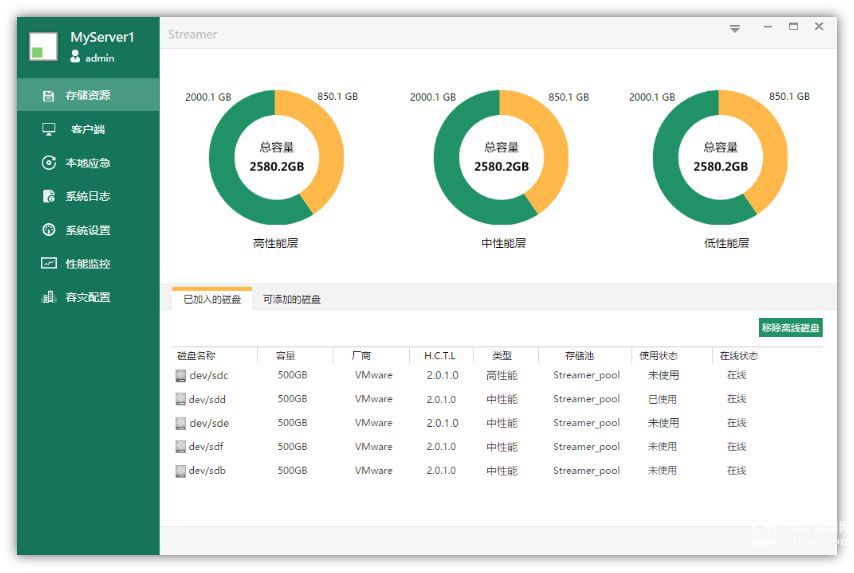This screenshot has width=854, height=573.
Task: Open the 性能监控 chart icon
Action: [x=48, y=264]
